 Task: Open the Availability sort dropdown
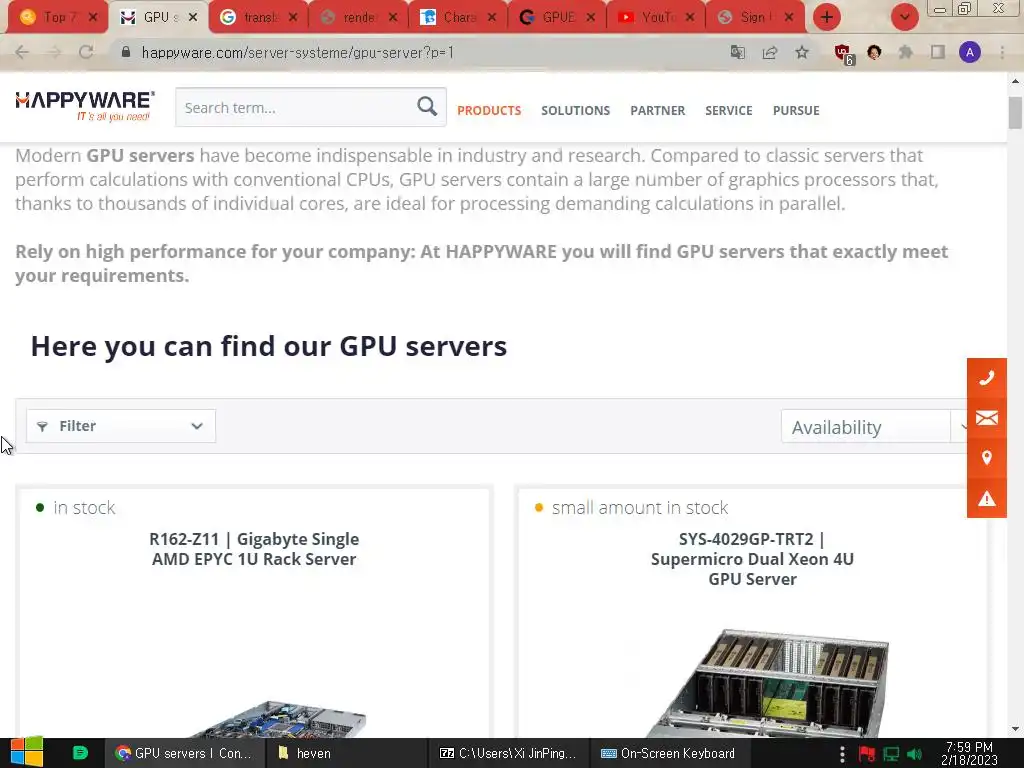tap(874, 427)
